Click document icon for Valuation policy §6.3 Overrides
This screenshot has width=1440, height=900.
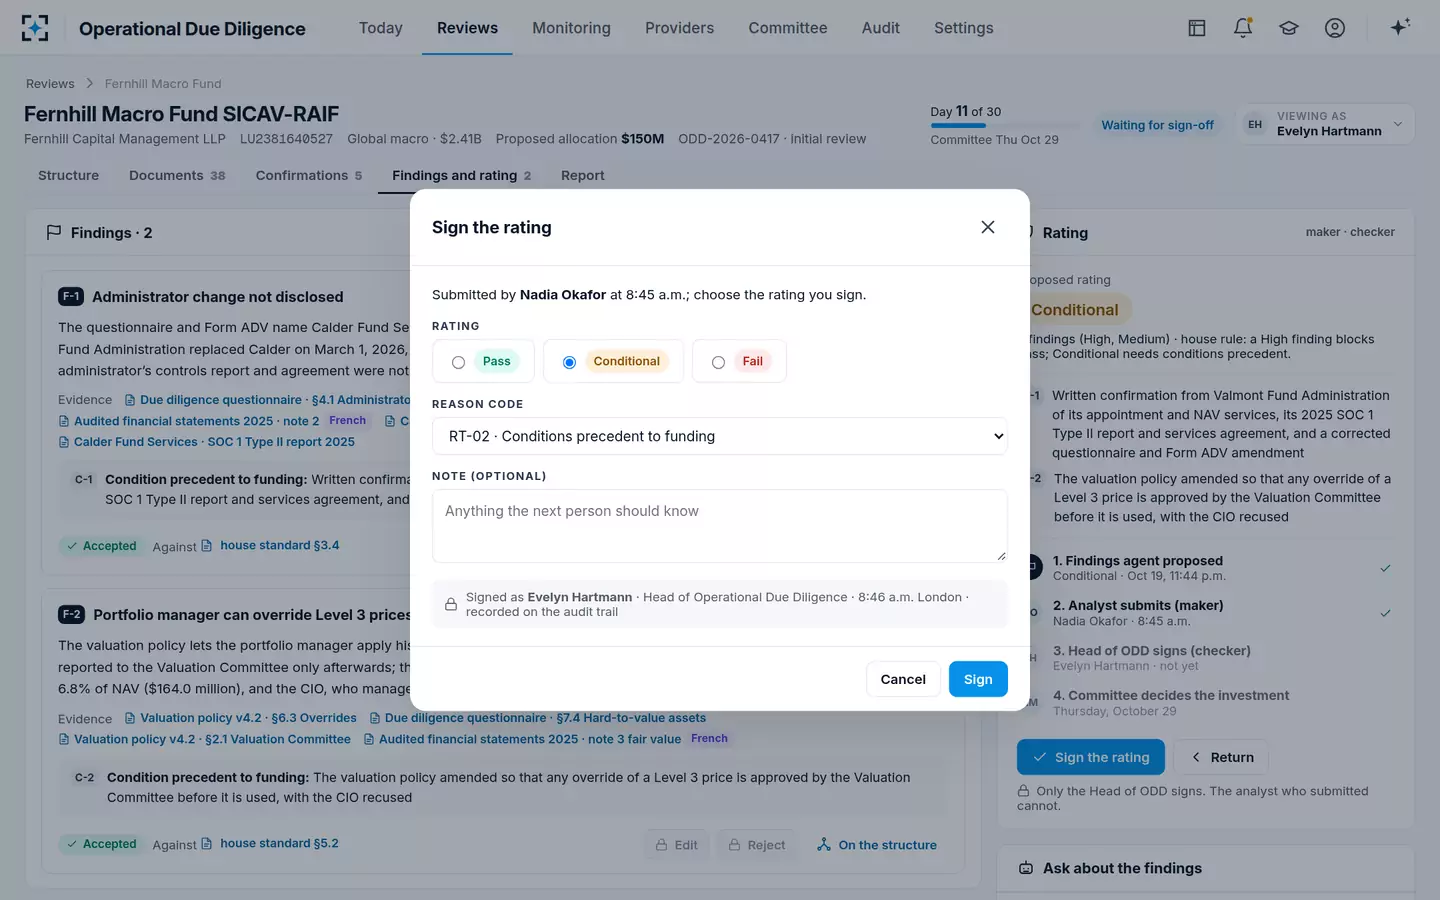click(x=130, y=718)
